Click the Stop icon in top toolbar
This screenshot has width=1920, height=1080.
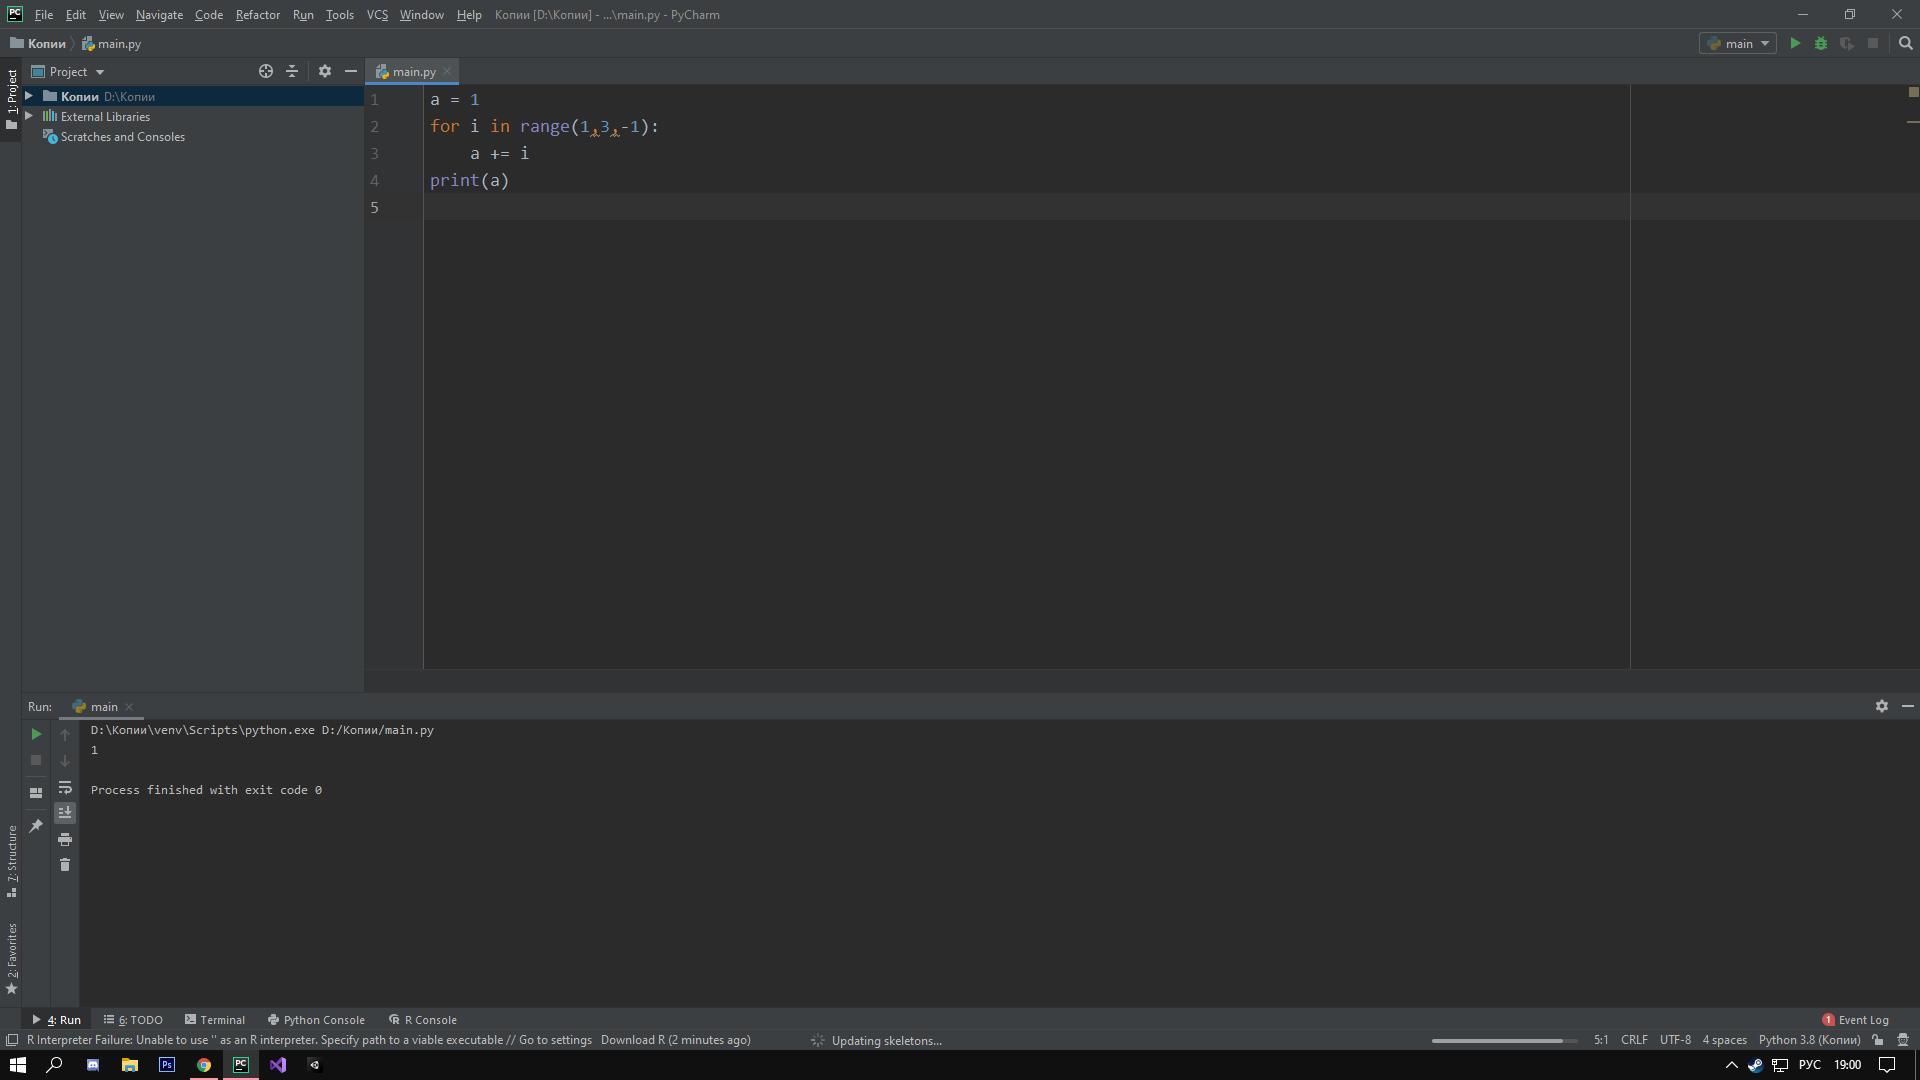1873,44
